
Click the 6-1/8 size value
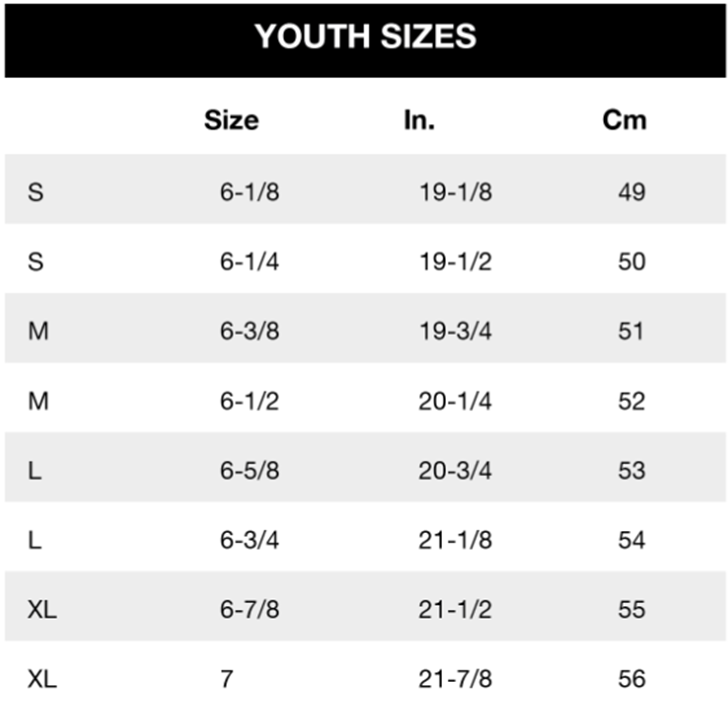249,192
